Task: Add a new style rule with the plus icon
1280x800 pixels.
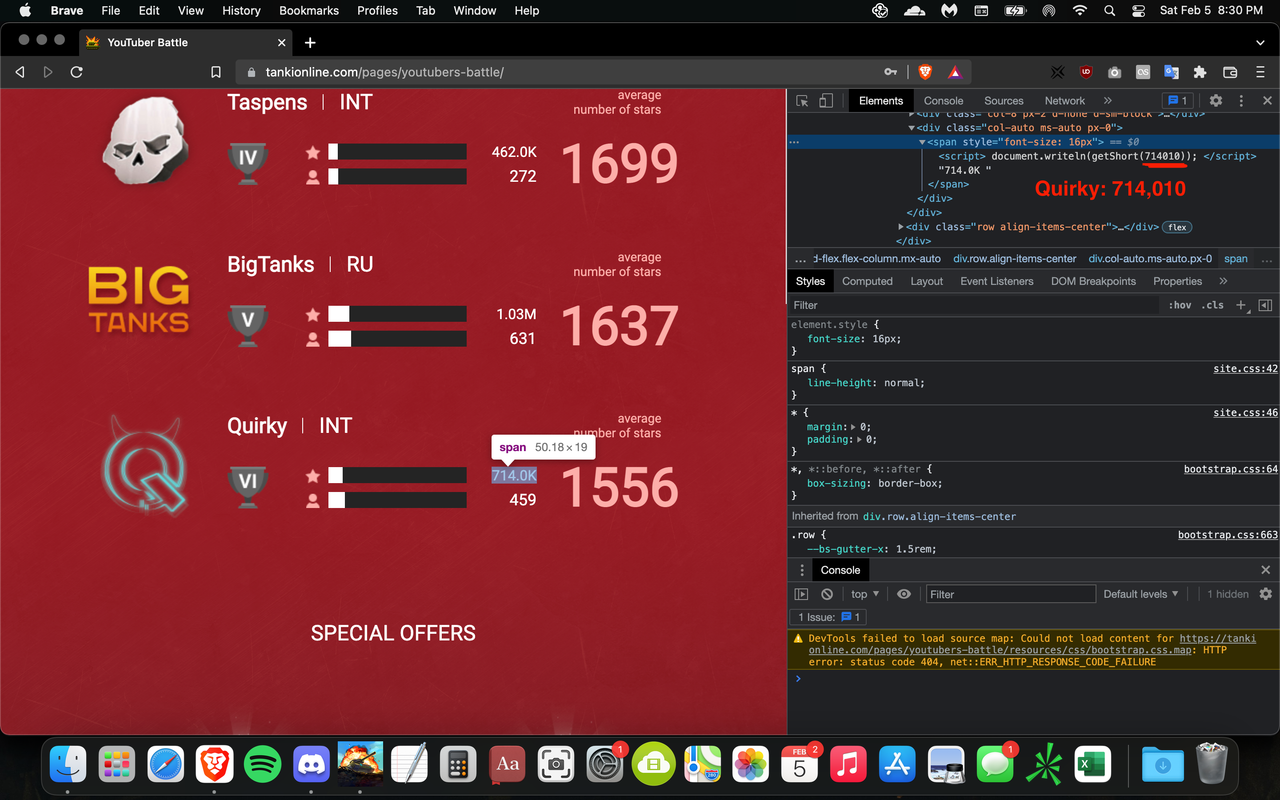Action: 1241,305
